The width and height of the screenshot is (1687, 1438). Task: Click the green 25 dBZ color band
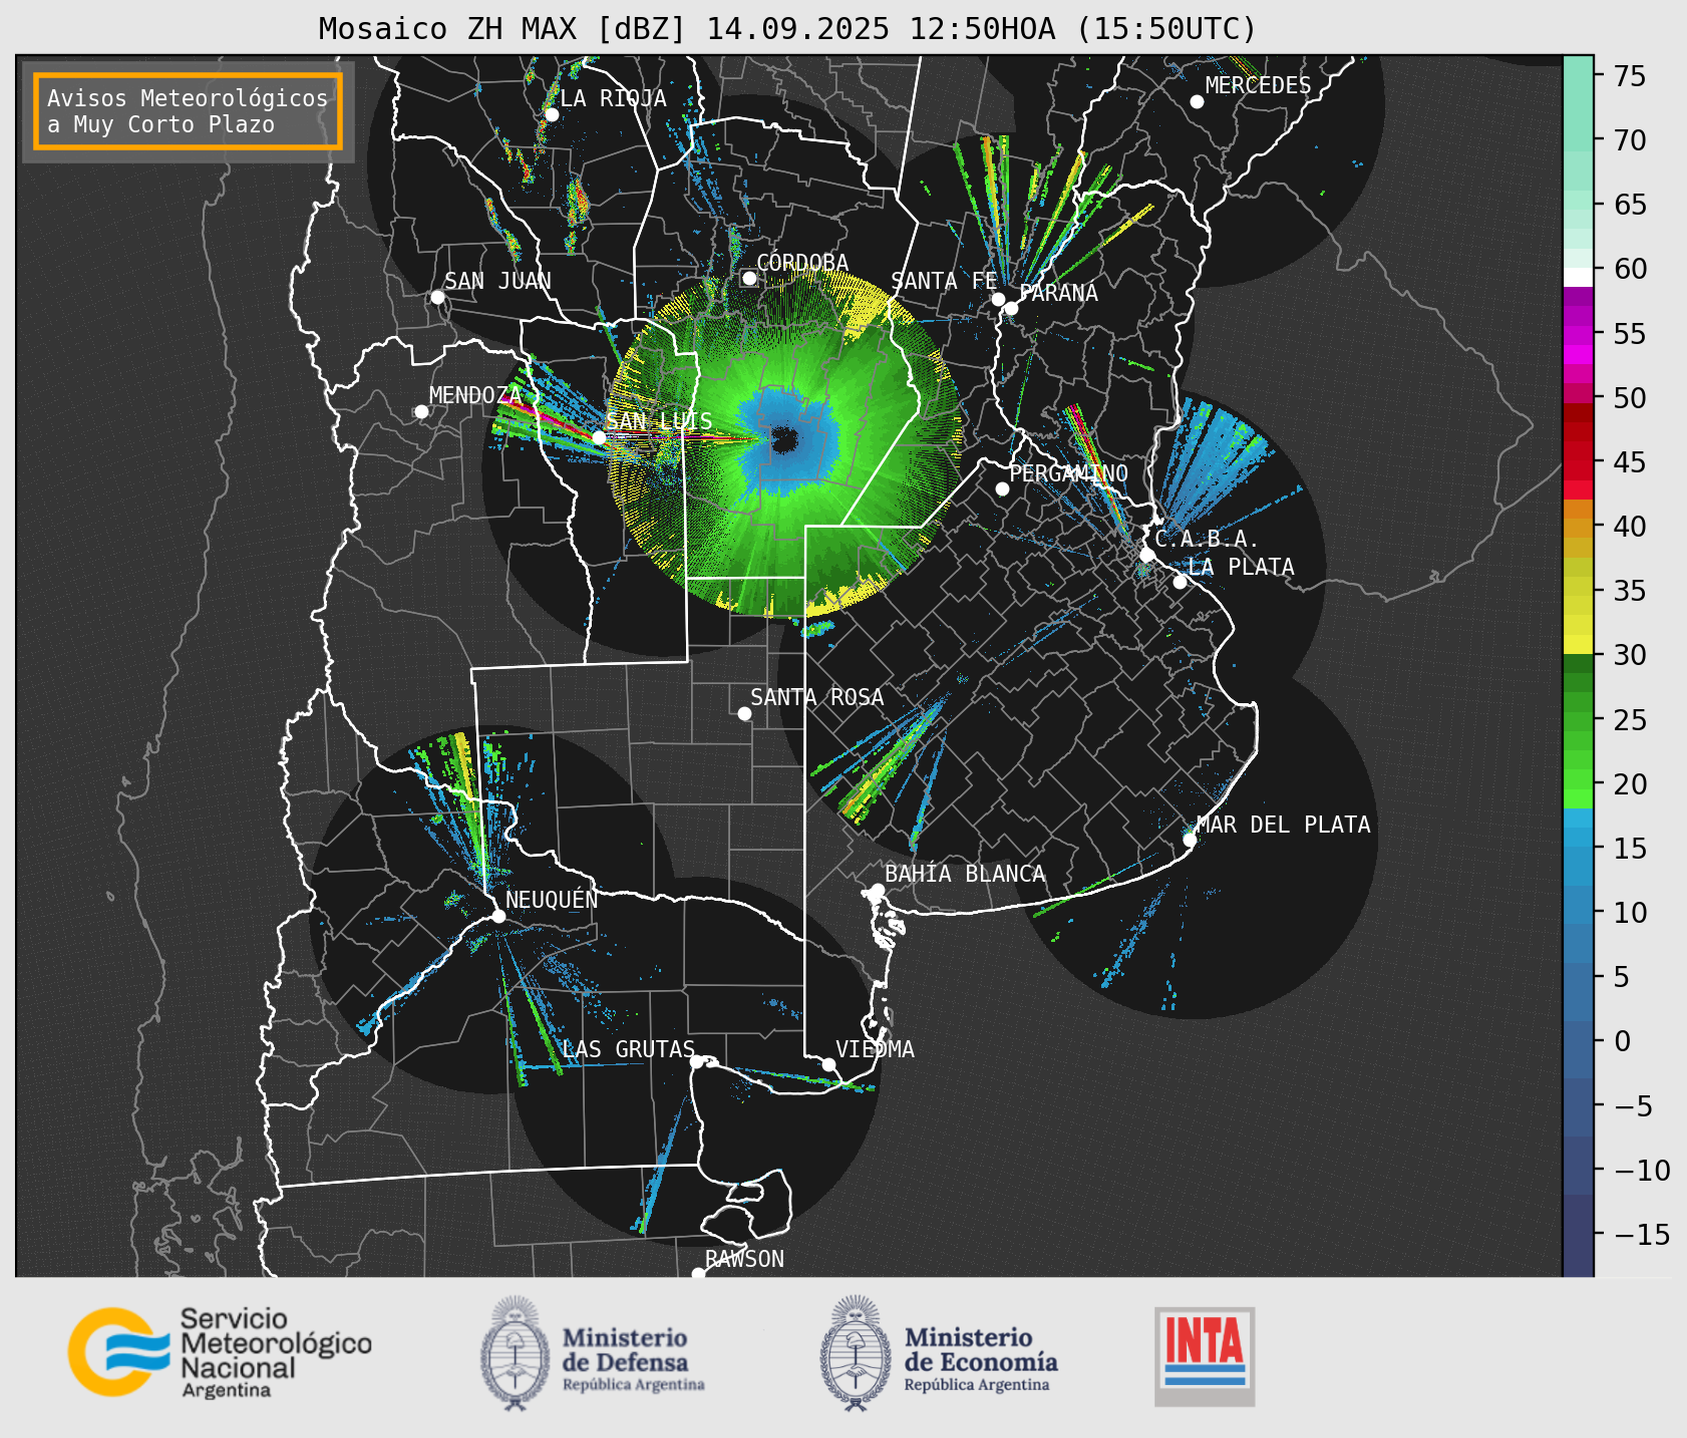coord(1578,719)
